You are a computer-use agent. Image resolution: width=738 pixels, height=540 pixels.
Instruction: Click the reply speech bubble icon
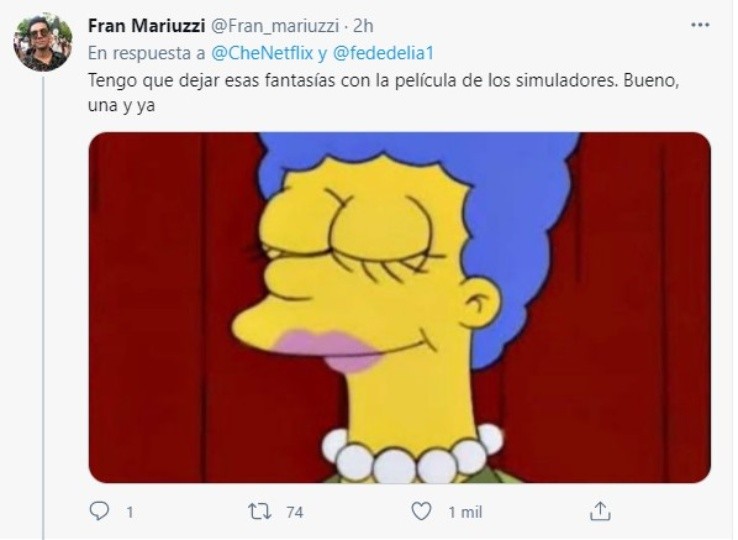(x=99, y=511)
